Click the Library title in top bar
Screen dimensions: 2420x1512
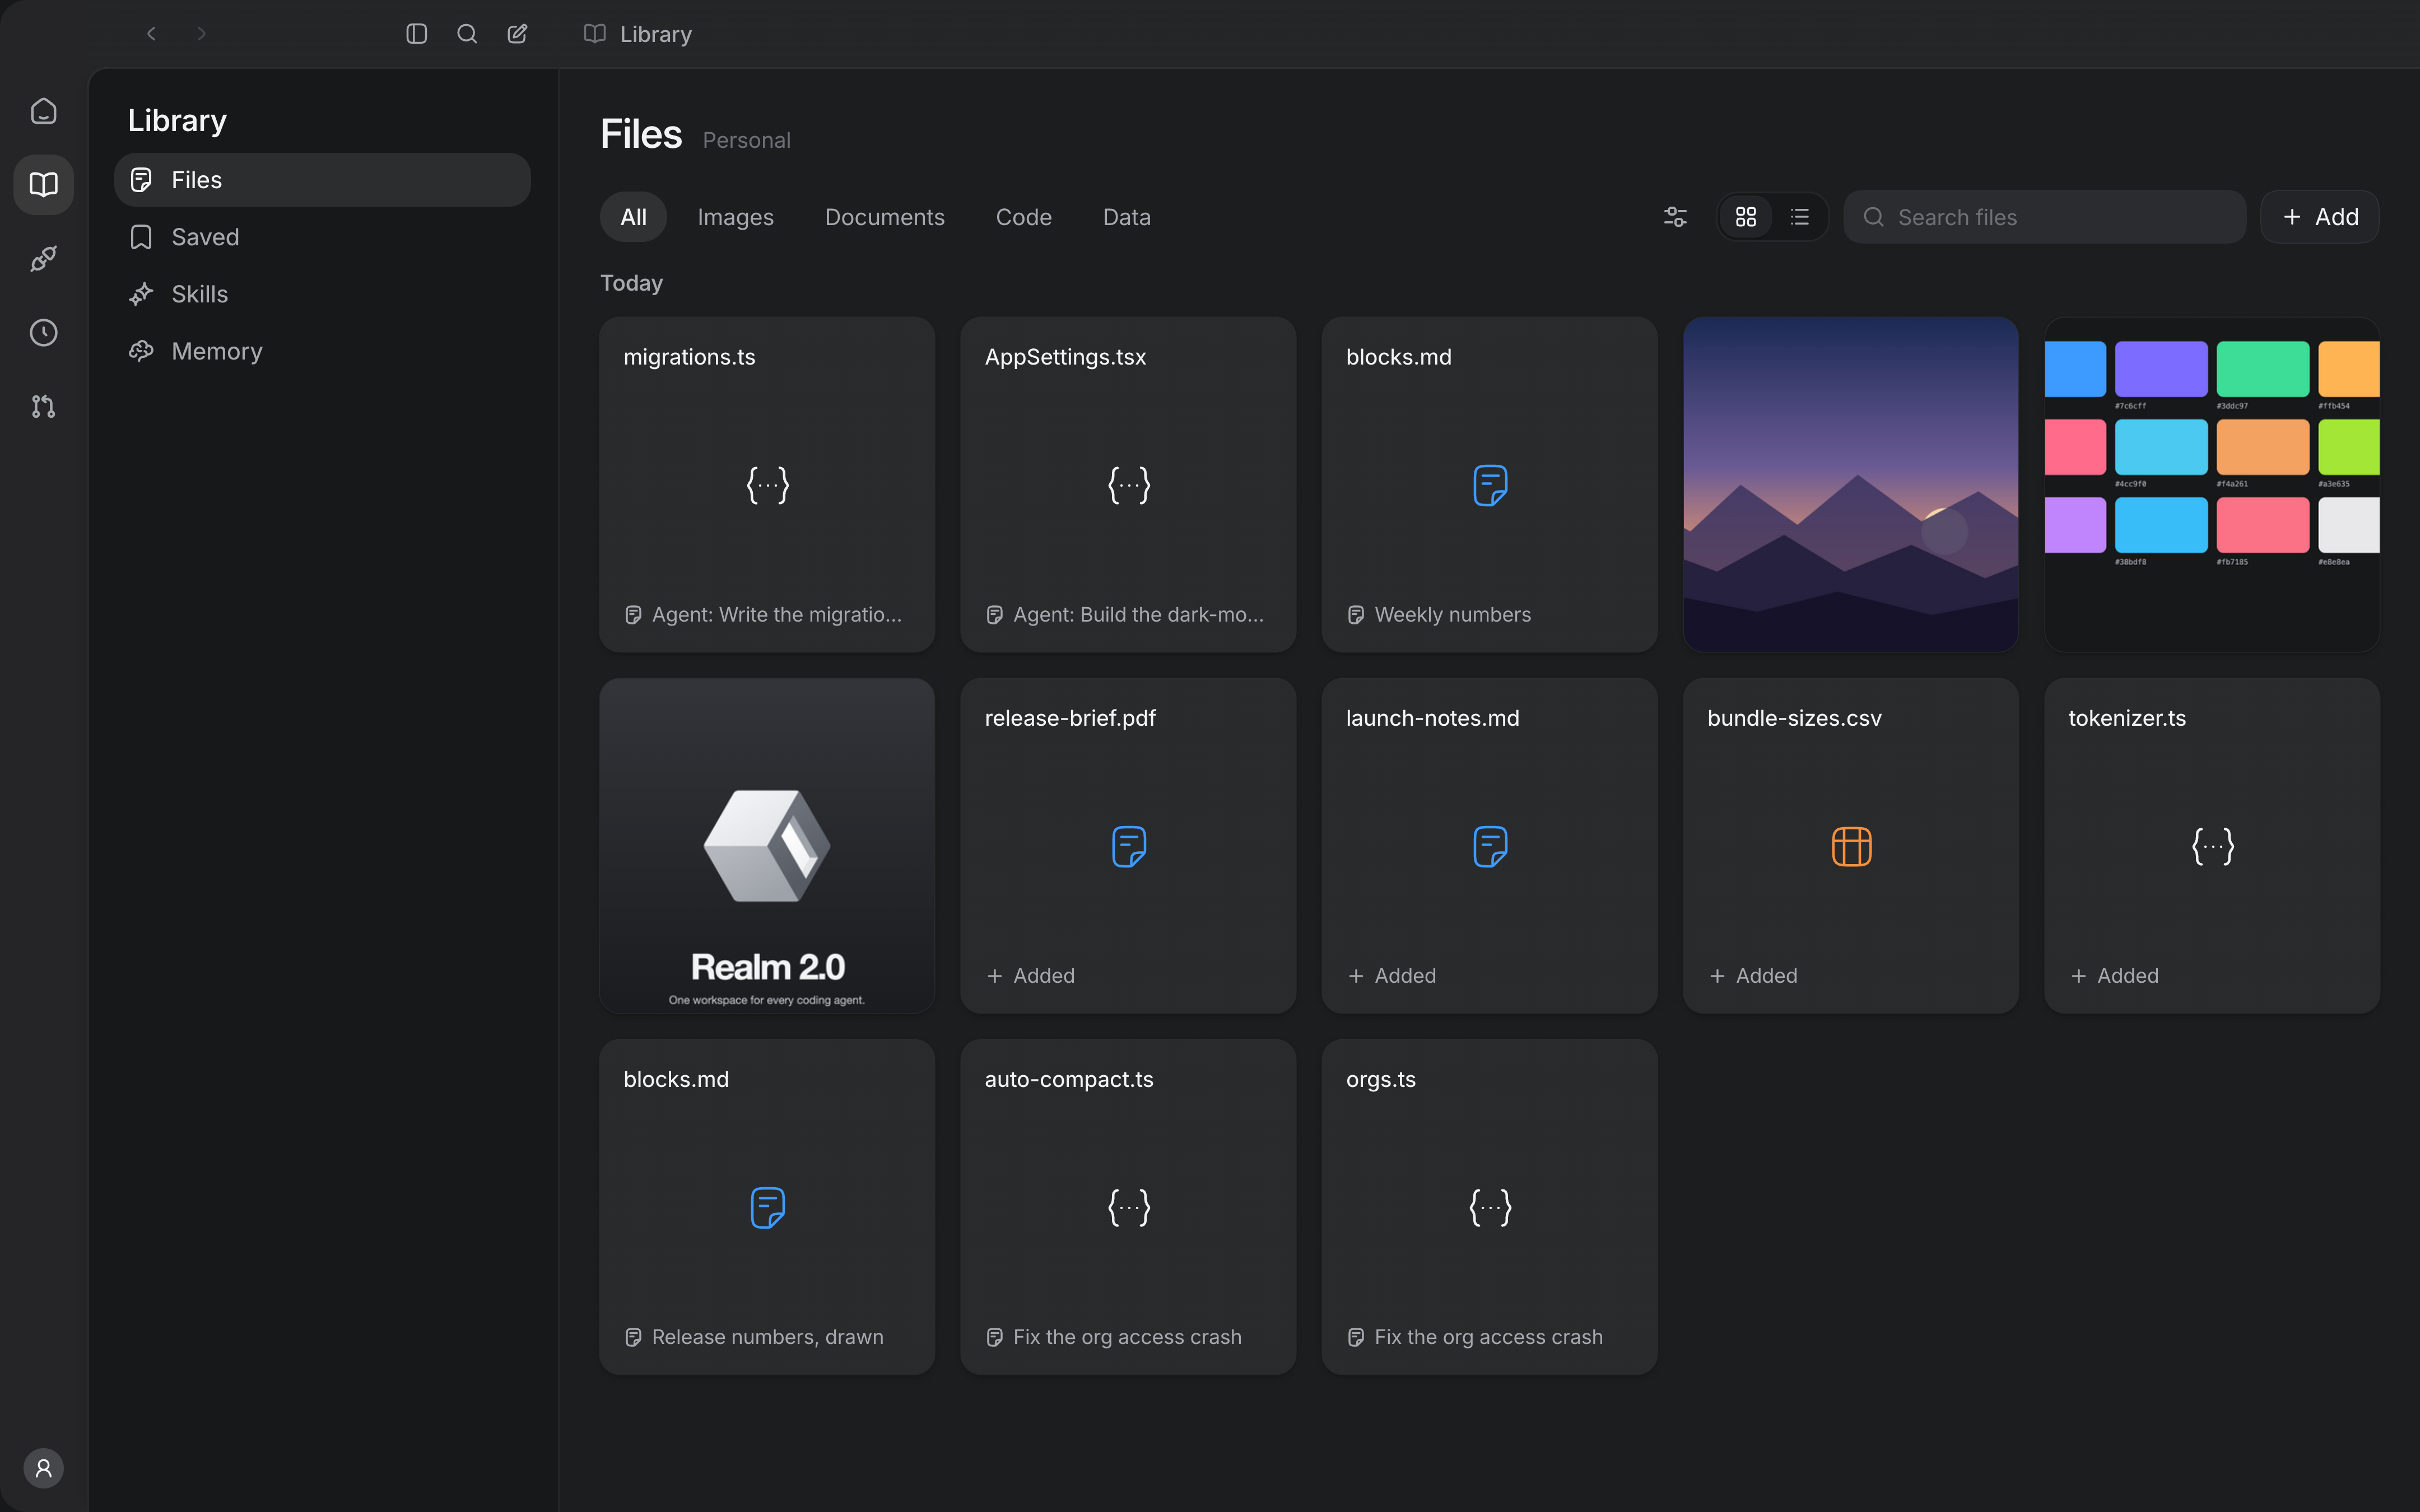coord(655,34)
